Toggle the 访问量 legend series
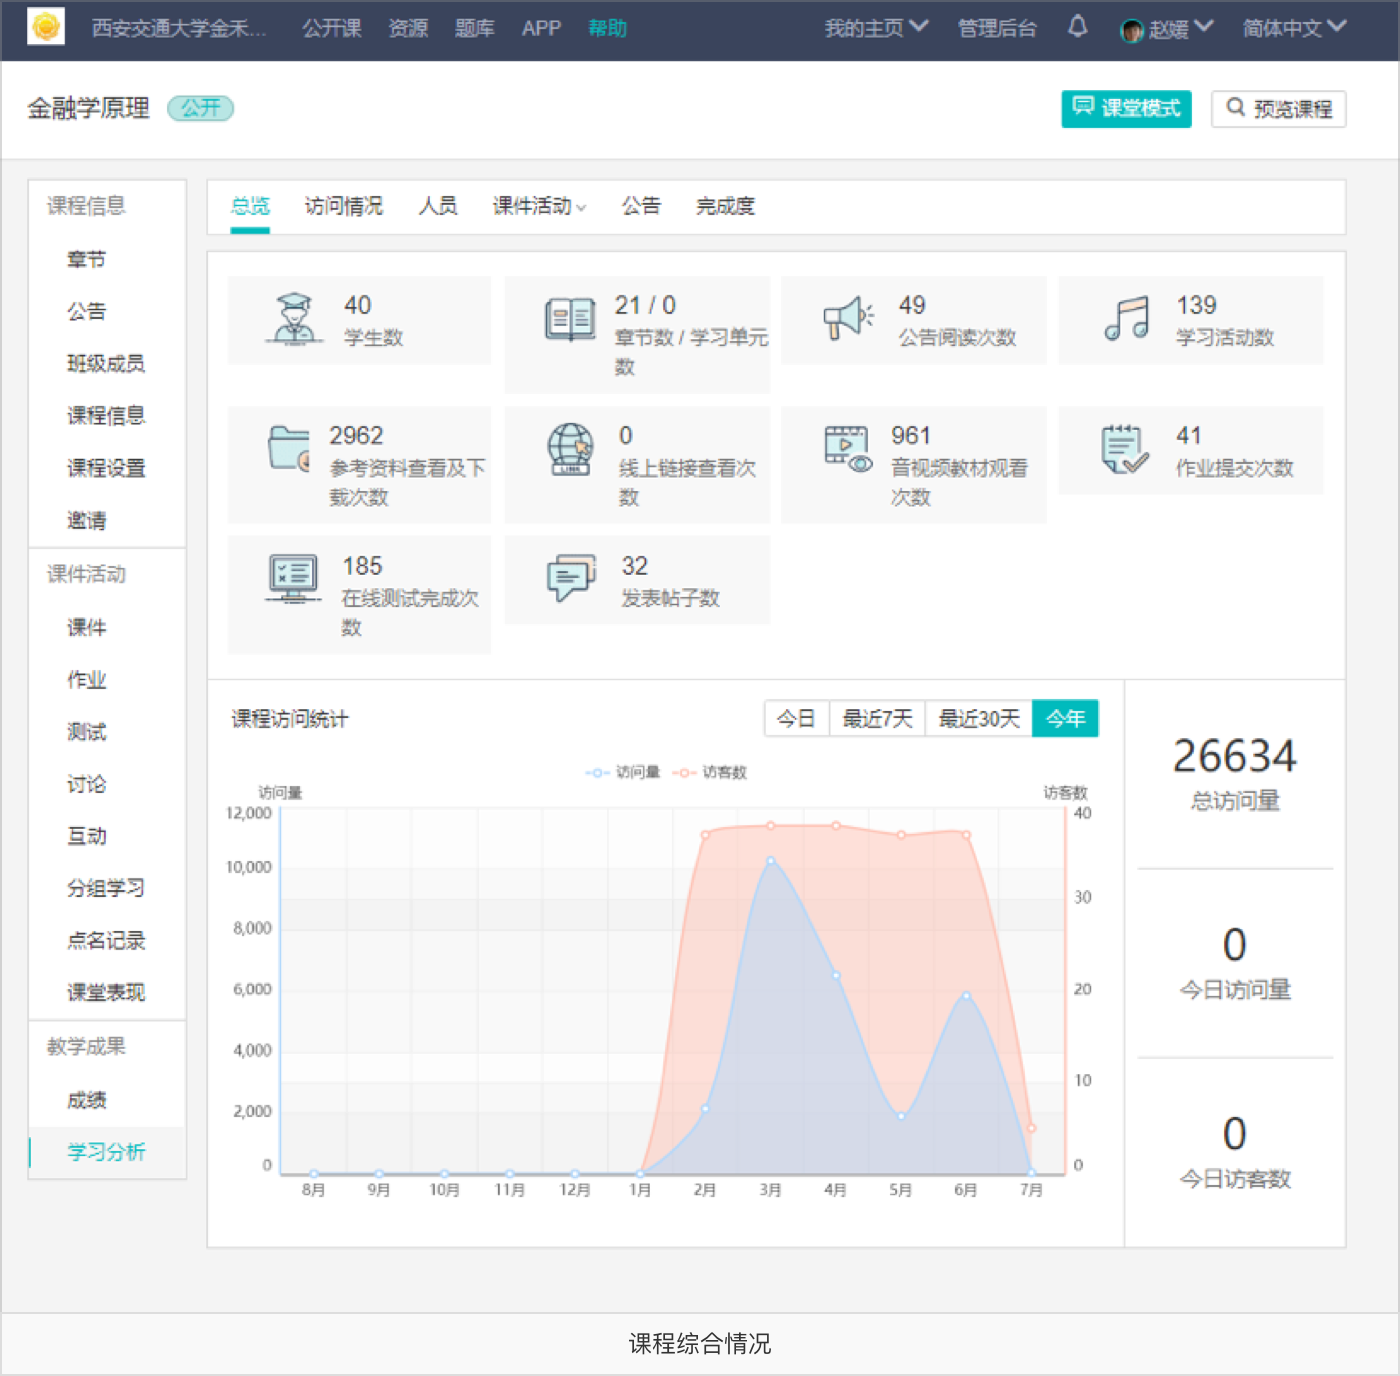The width and height of the screenshot is (1400, 1376). 623,772
